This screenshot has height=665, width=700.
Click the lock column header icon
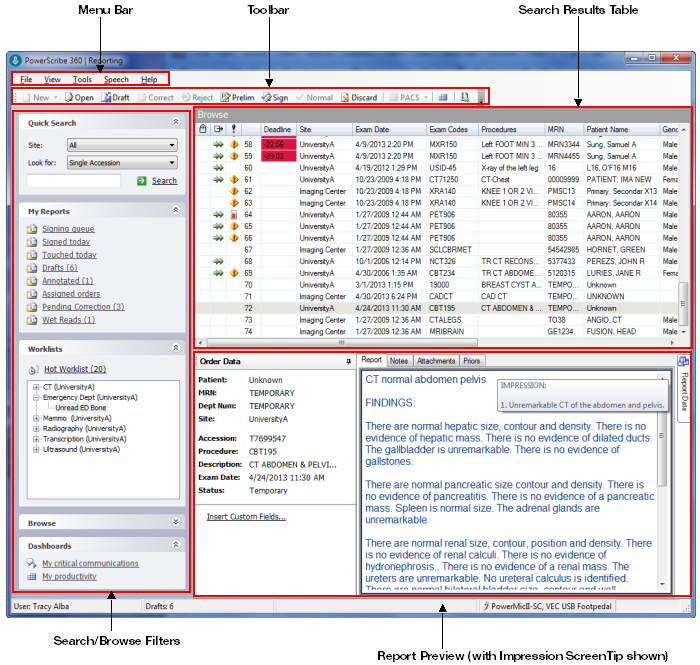point(203,129)
